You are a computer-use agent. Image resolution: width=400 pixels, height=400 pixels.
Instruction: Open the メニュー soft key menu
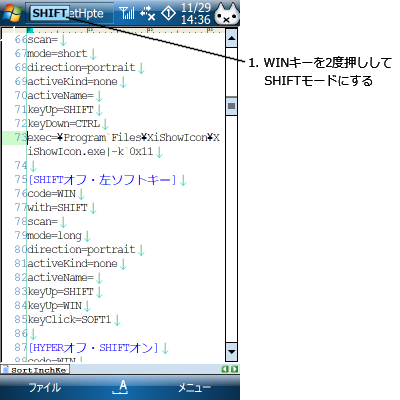point(194,387)
